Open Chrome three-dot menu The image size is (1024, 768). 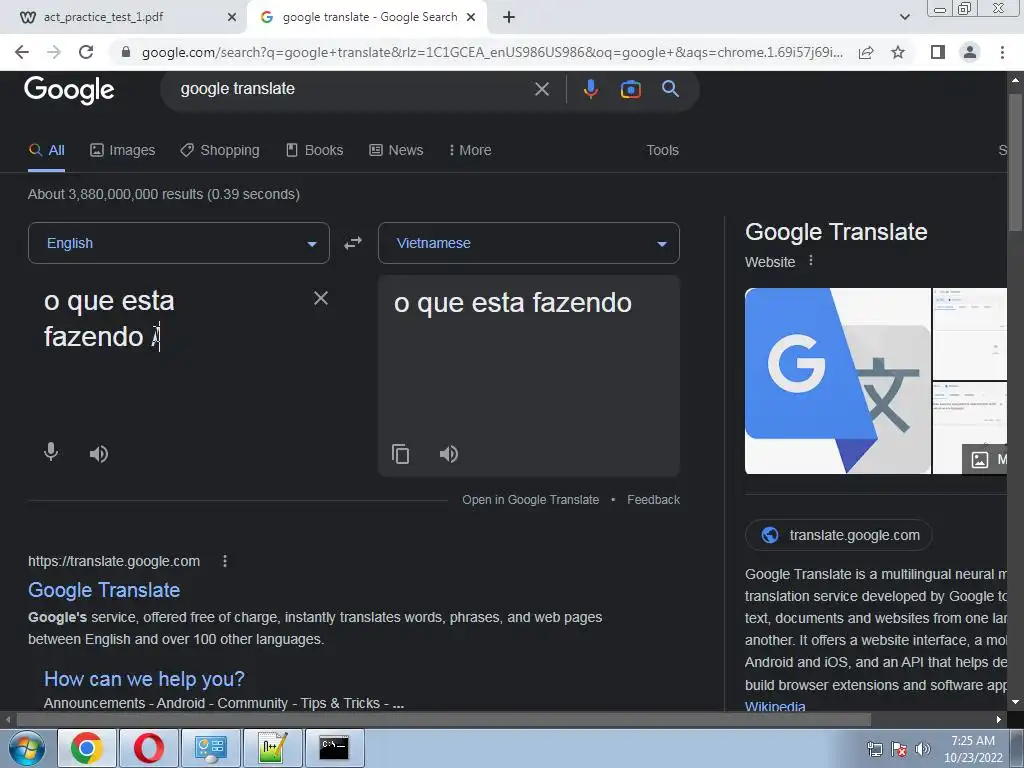pyautogui.click(x=1002, y=52)
